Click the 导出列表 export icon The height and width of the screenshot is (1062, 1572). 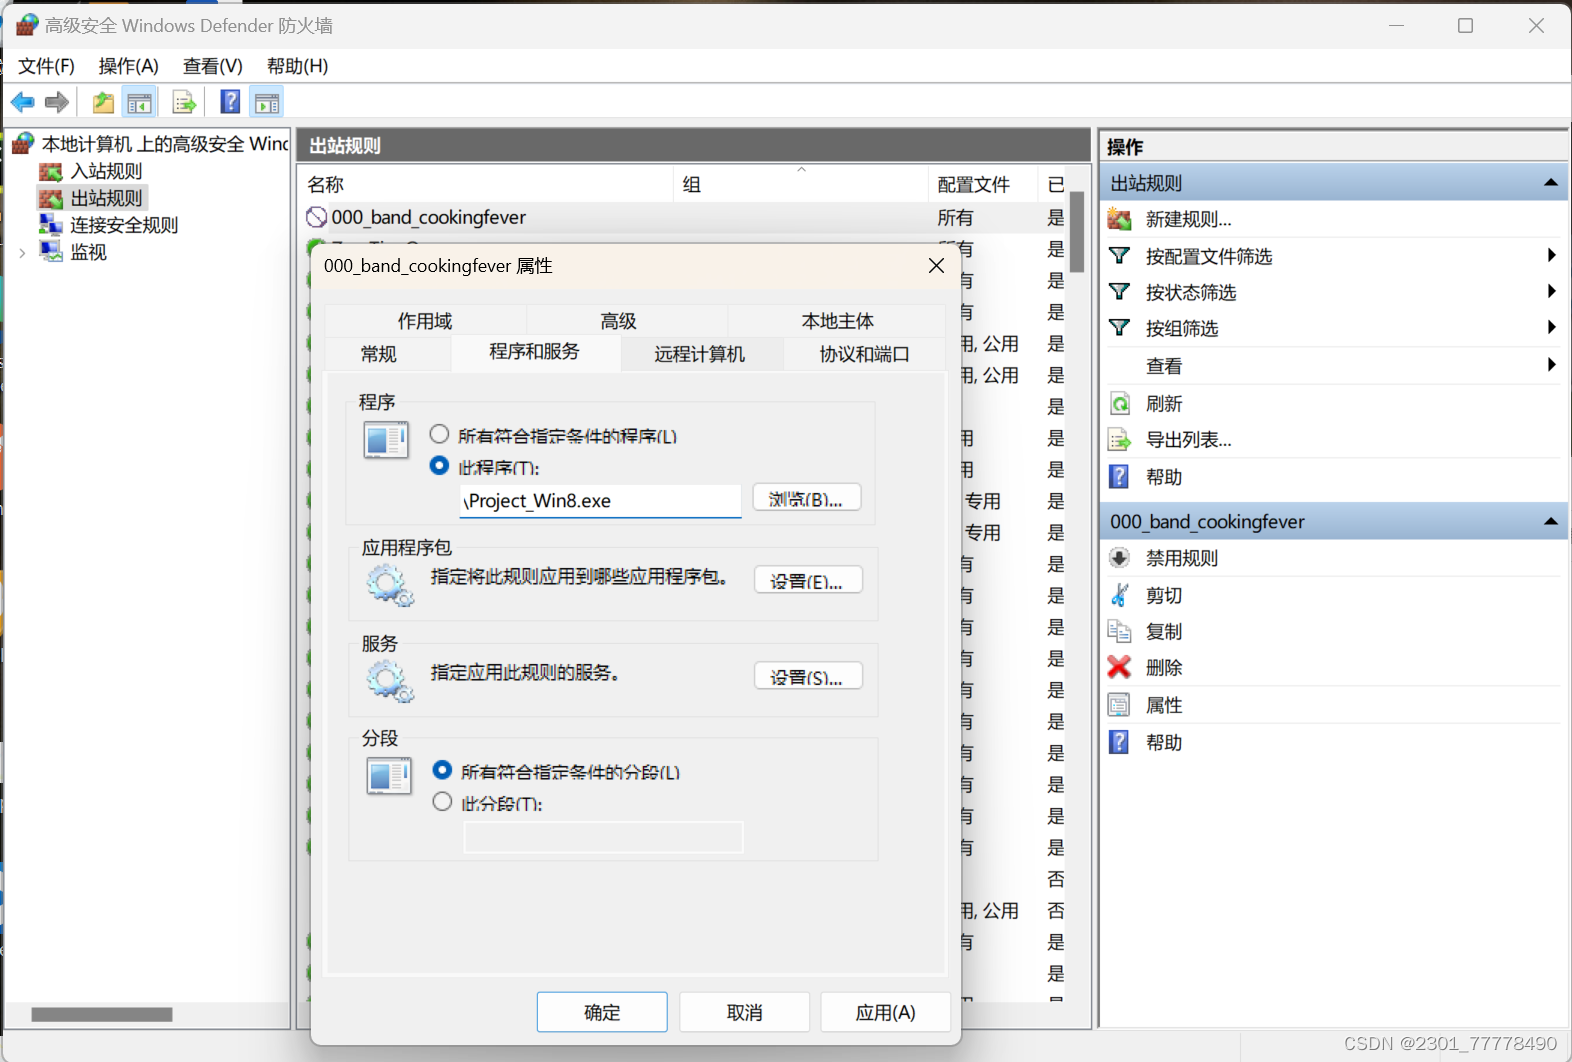point(1120,440)
